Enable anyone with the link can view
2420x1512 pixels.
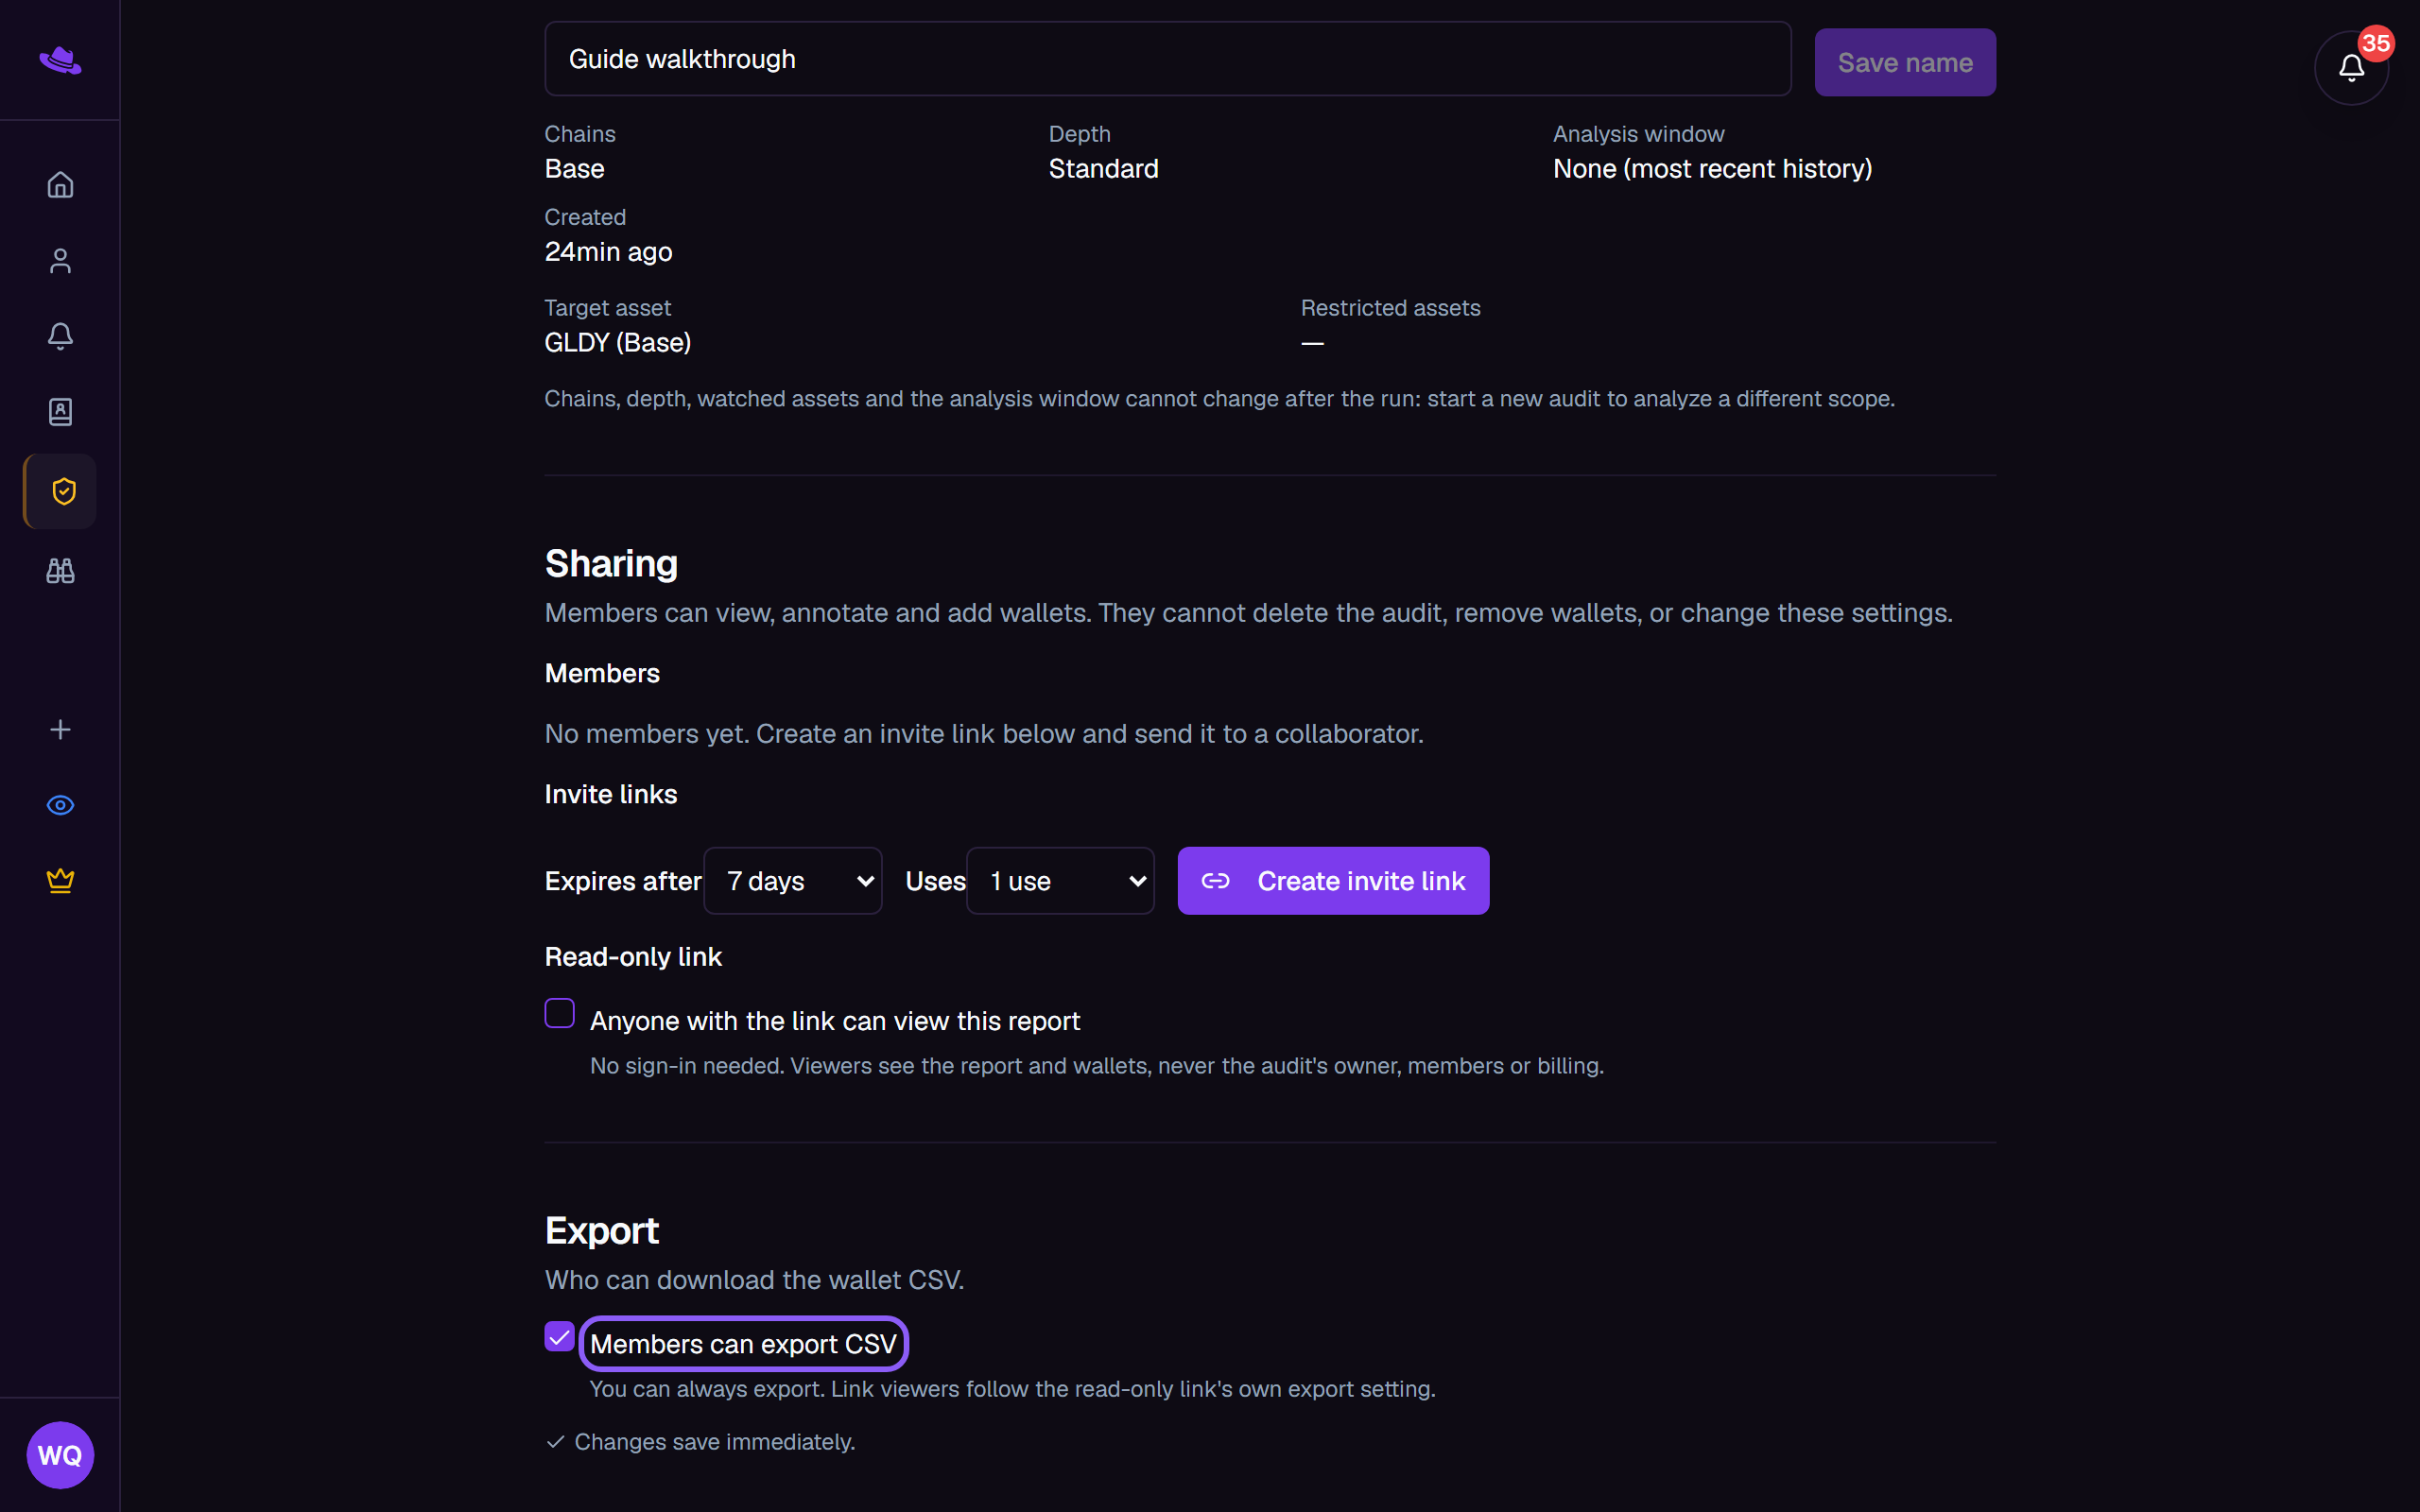pyautogui.click(x=559, y=1013)
